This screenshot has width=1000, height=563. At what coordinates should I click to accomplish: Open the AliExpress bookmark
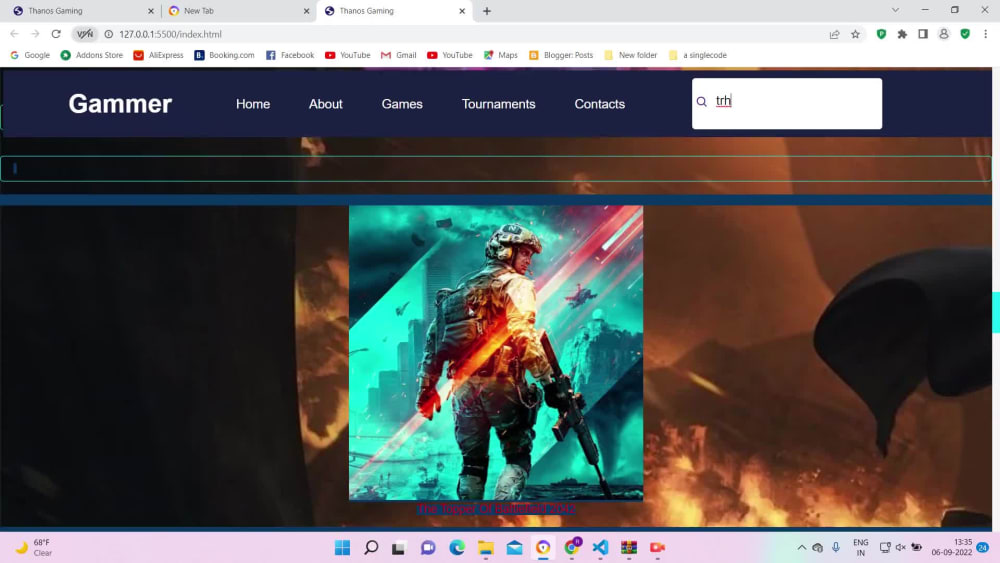pos(158,55)
